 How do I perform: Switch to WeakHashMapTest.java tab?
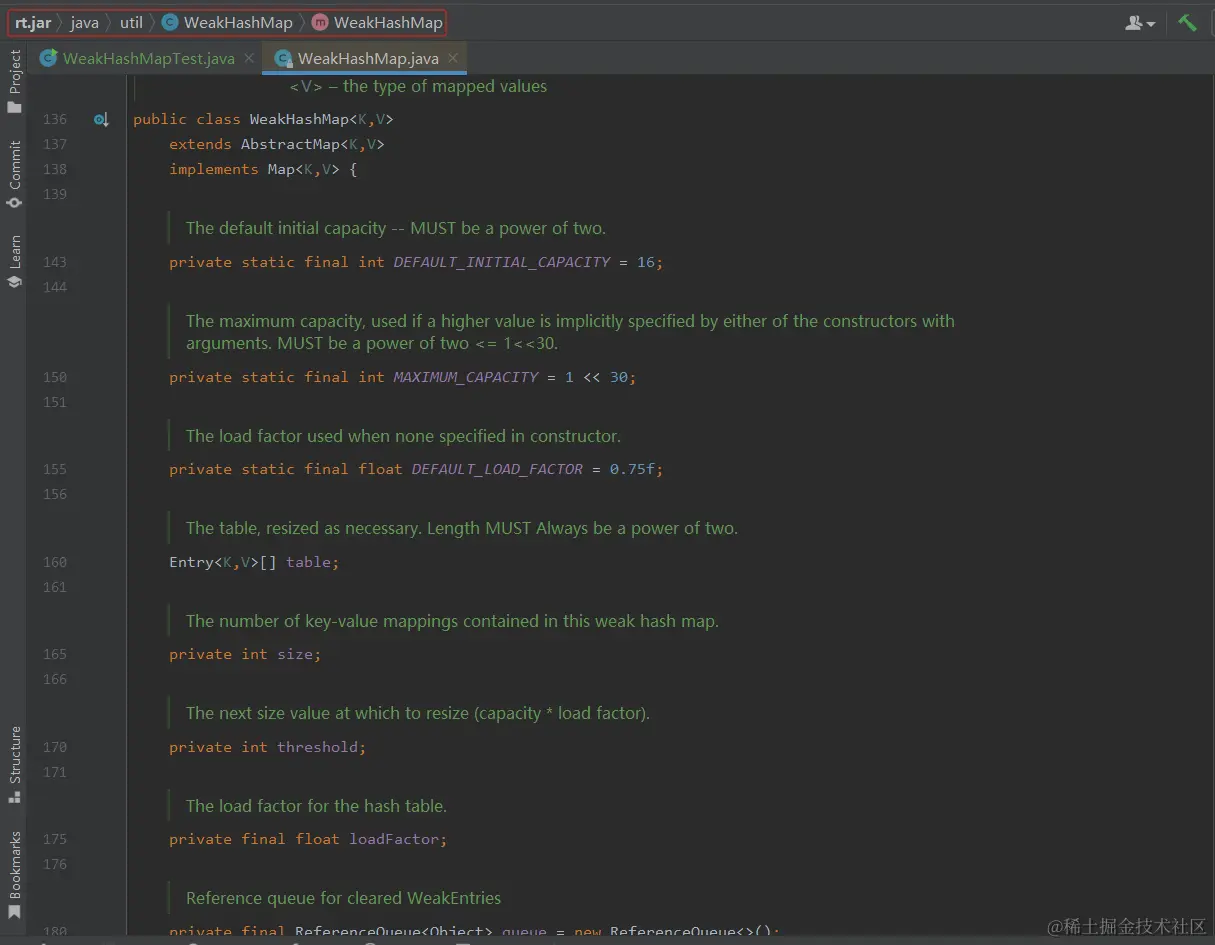148,58
